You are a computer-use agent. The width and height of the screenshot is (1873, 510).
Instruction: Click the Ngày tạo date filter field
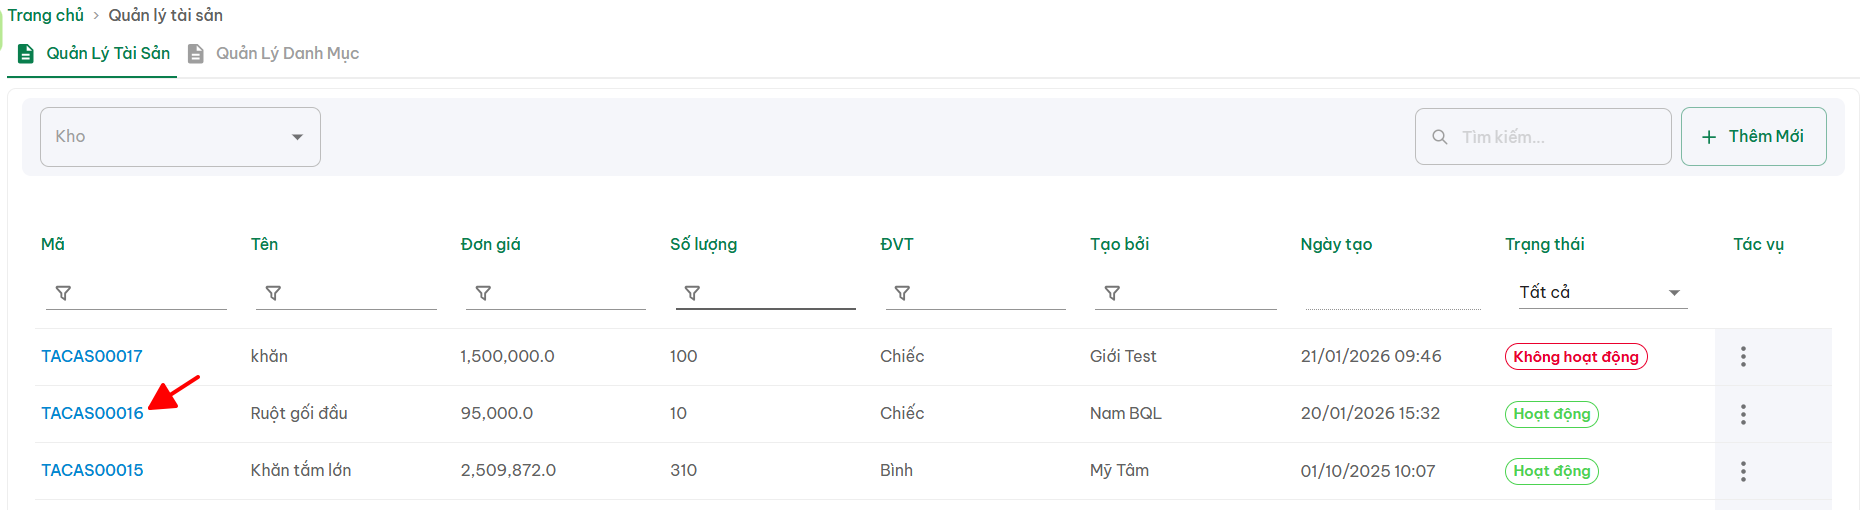[x=1392, y=294]
